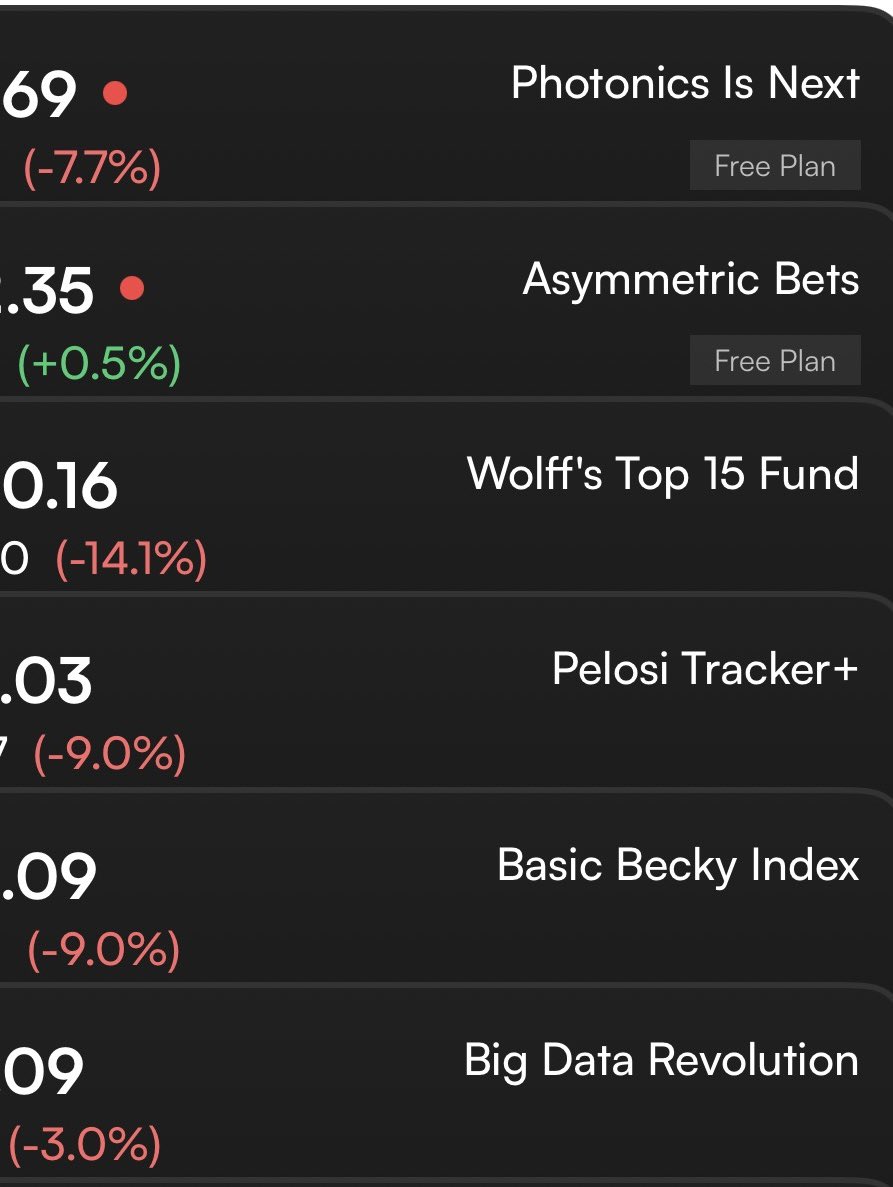This screenshot has height=1187, width=893.
Task: Click the green +0.5% change value
Action: [x=99, y=364]
